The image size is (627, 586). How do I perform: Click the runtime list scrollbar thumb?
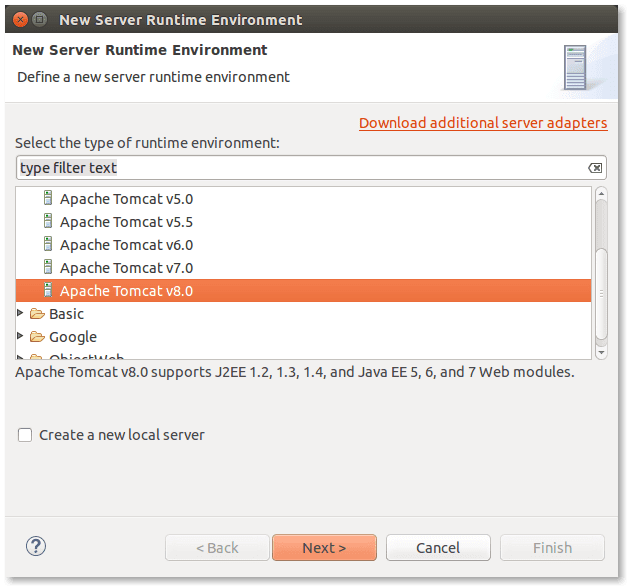[601, 294]
